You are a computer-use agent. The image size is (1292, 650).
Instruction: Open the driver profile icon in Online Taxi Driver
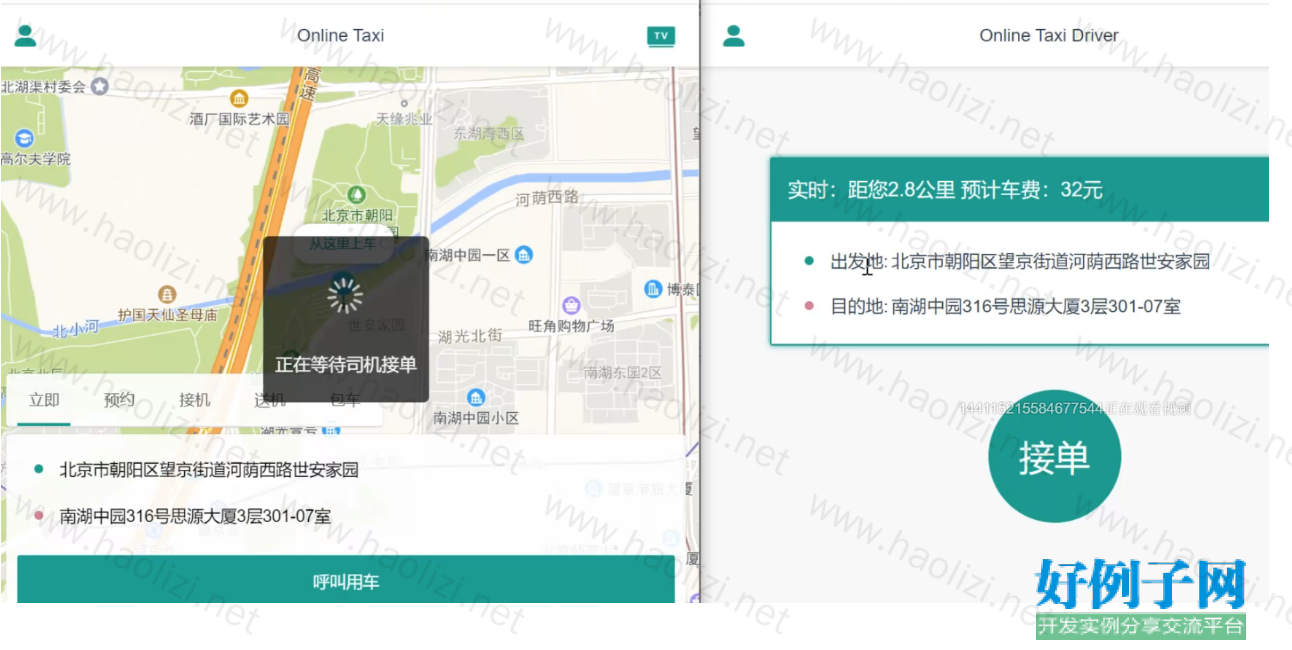[734, 36]
